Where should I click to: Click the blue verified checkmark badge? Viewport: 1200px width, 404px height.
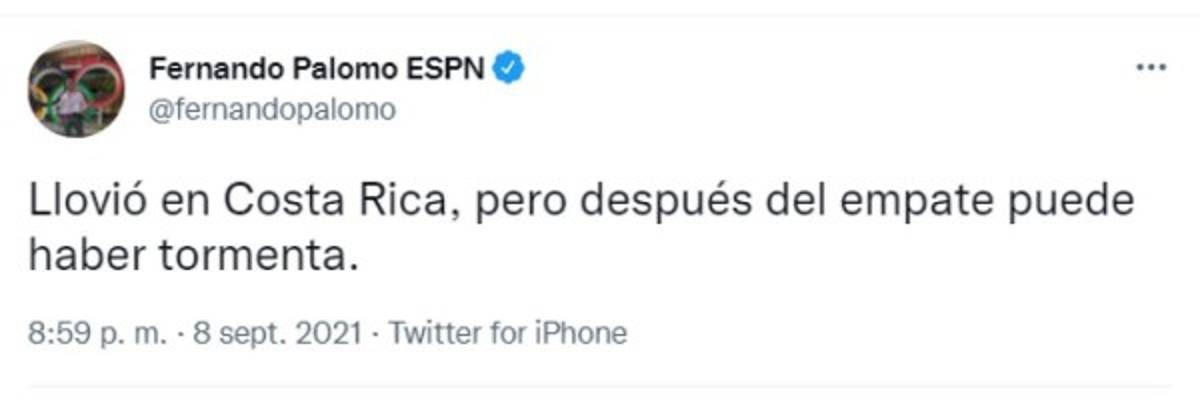click(511, 68)
